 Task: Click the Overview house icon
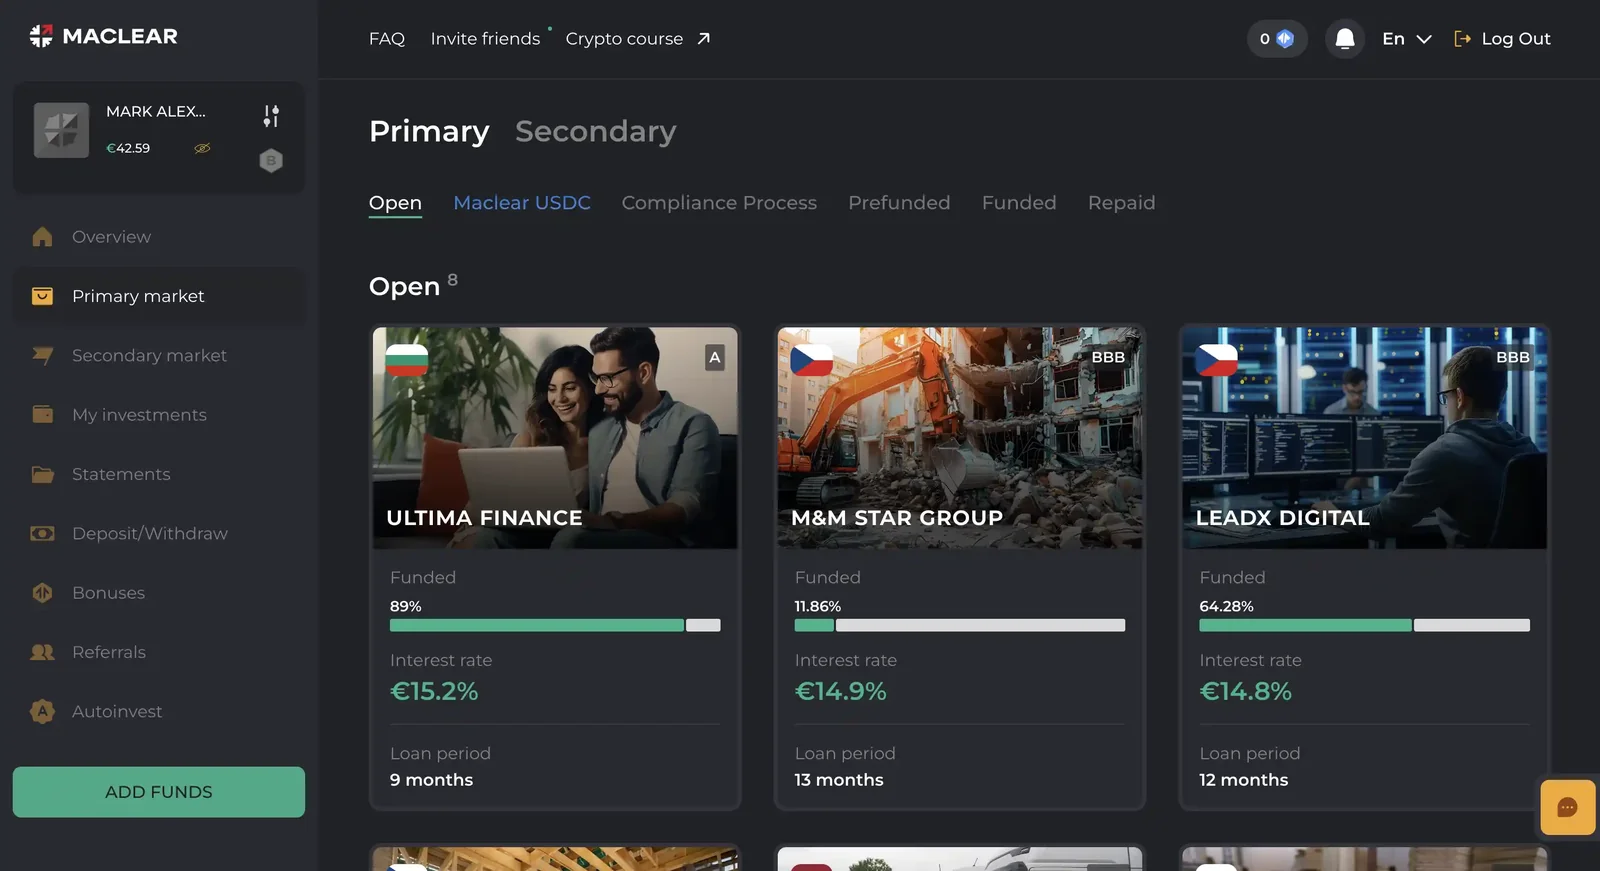(x=42, y=237)
